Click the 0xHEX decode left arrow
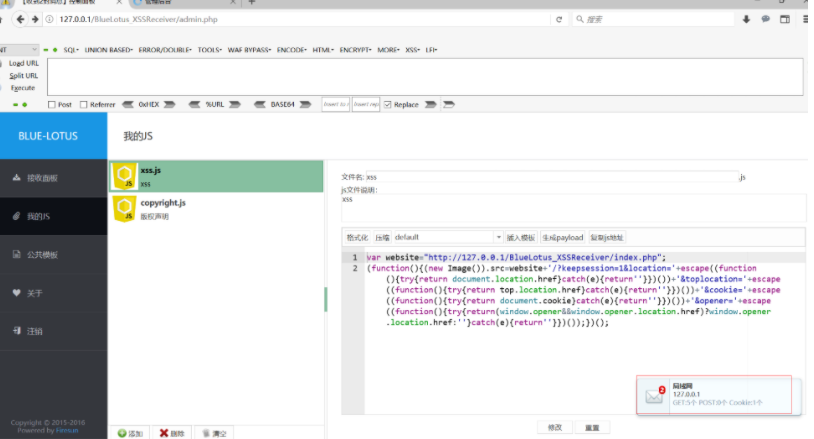 point(128,104)
